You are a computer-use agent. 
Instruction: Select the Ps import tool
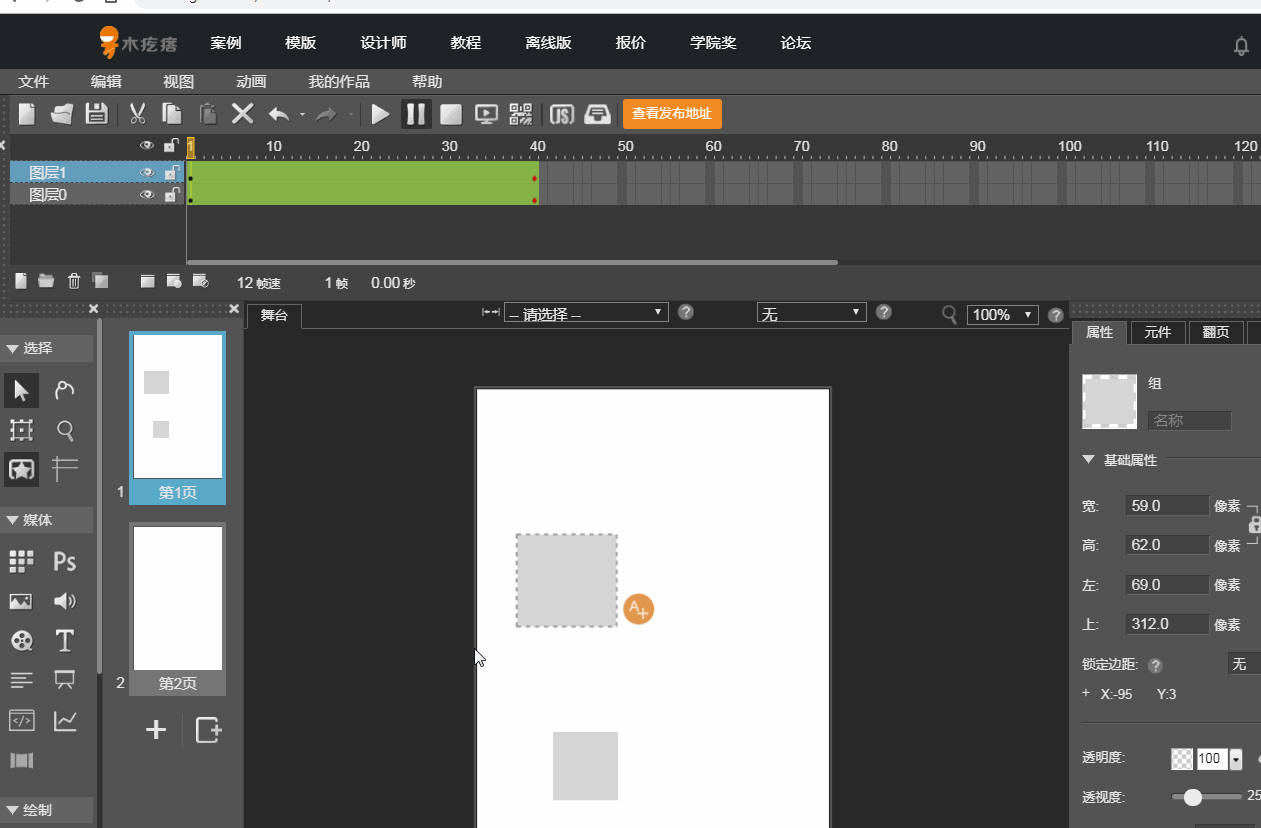click(65, 561)
